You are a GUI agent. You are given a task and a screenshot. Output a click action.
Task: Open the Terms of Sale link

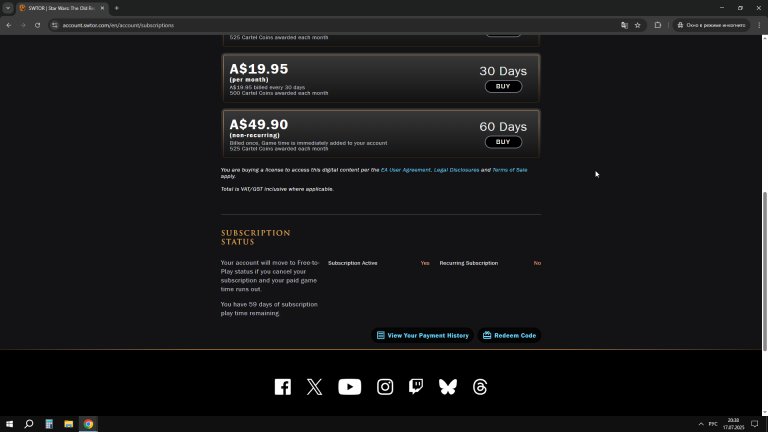coord(509,170)
